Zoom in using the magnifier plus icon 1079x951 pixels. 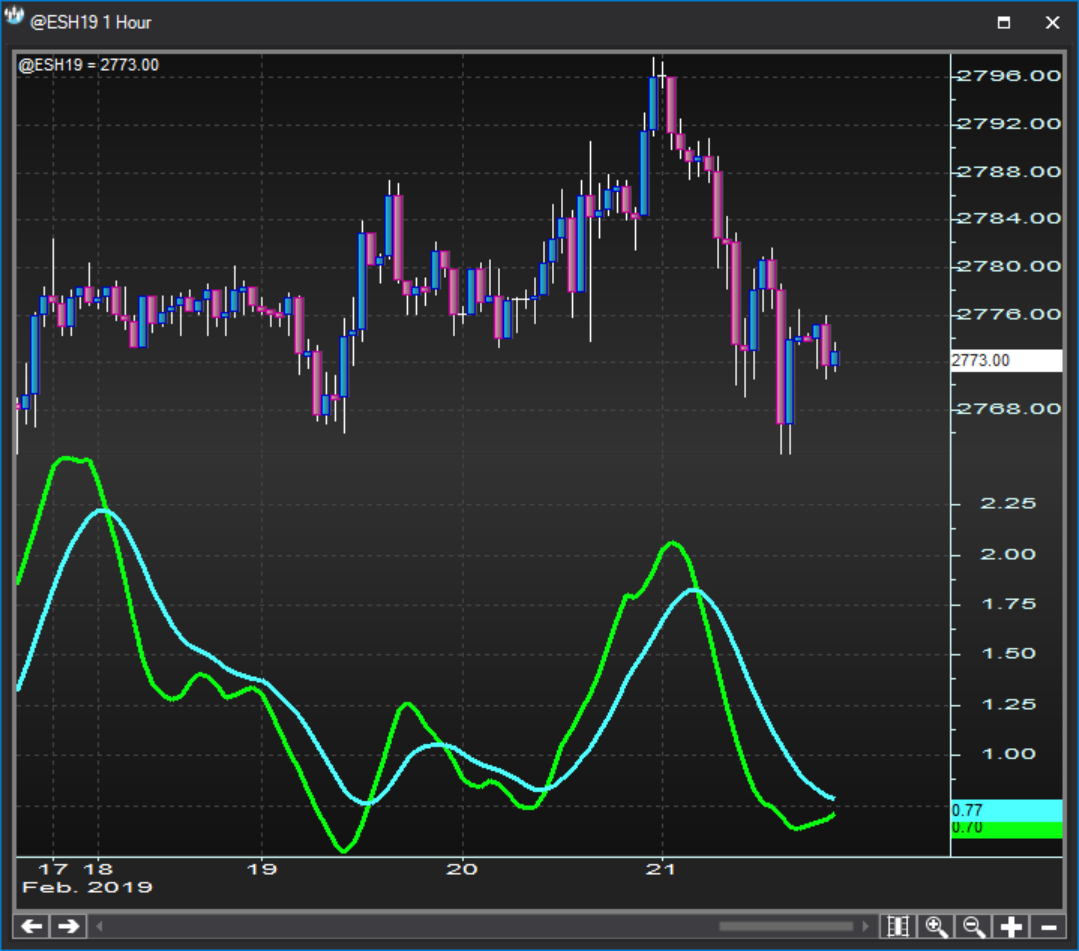pyautogui.click(x=936, y=926)
